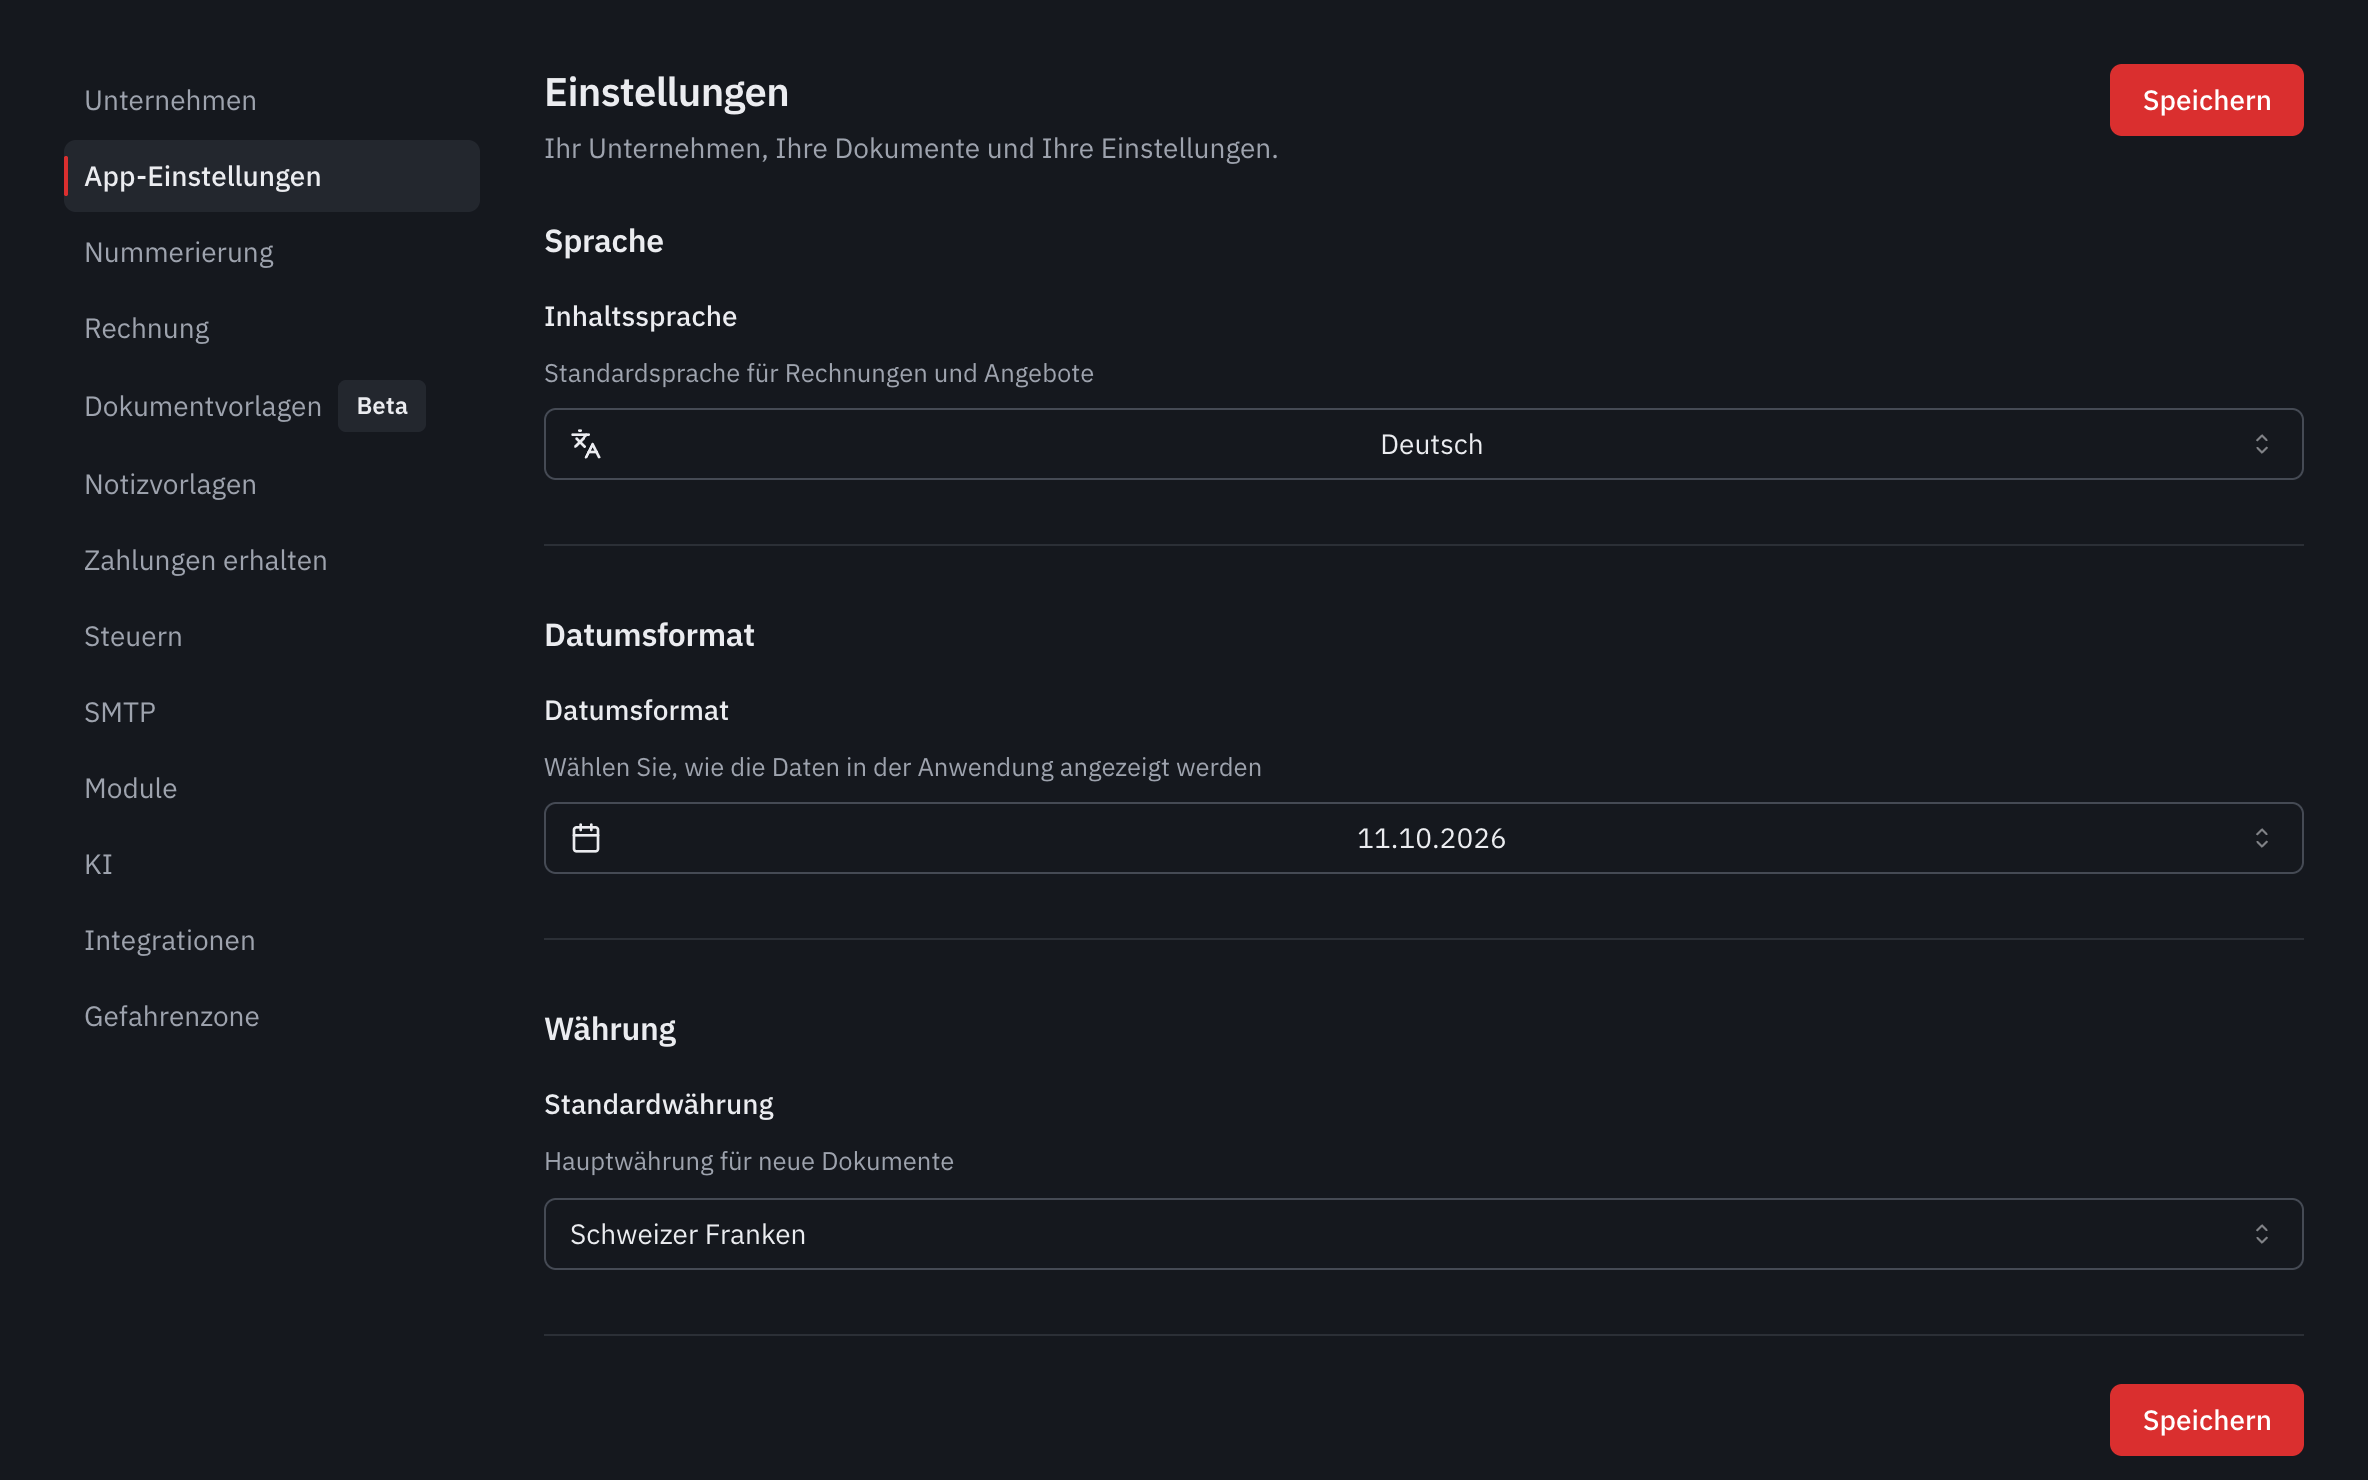Viewport: 2368px width, 1480px height.
Task: Click the up-down chevron of the currency selector
Action: [2262, 1234]
